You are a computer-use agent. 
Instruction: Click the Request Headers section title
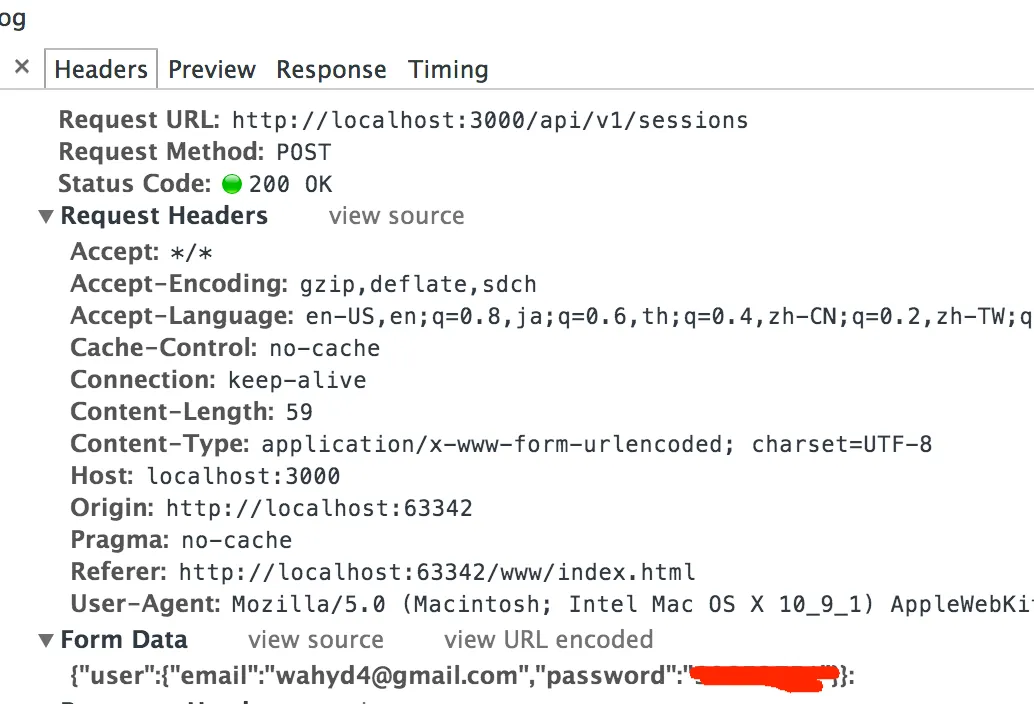coord(164,216)
